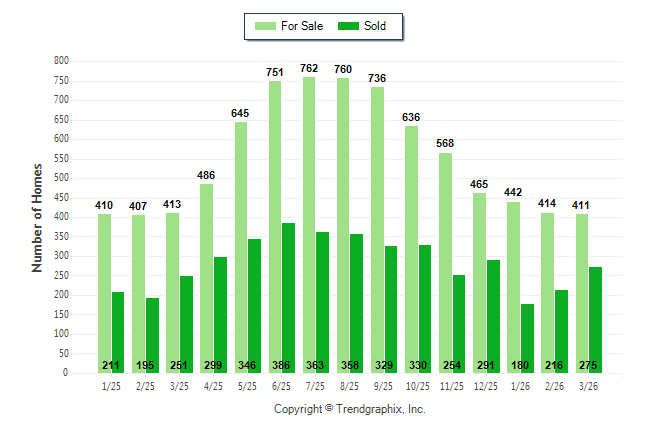Click the 386 Sold bar for 6/25

pyautogui.click(x=288, y=298)
